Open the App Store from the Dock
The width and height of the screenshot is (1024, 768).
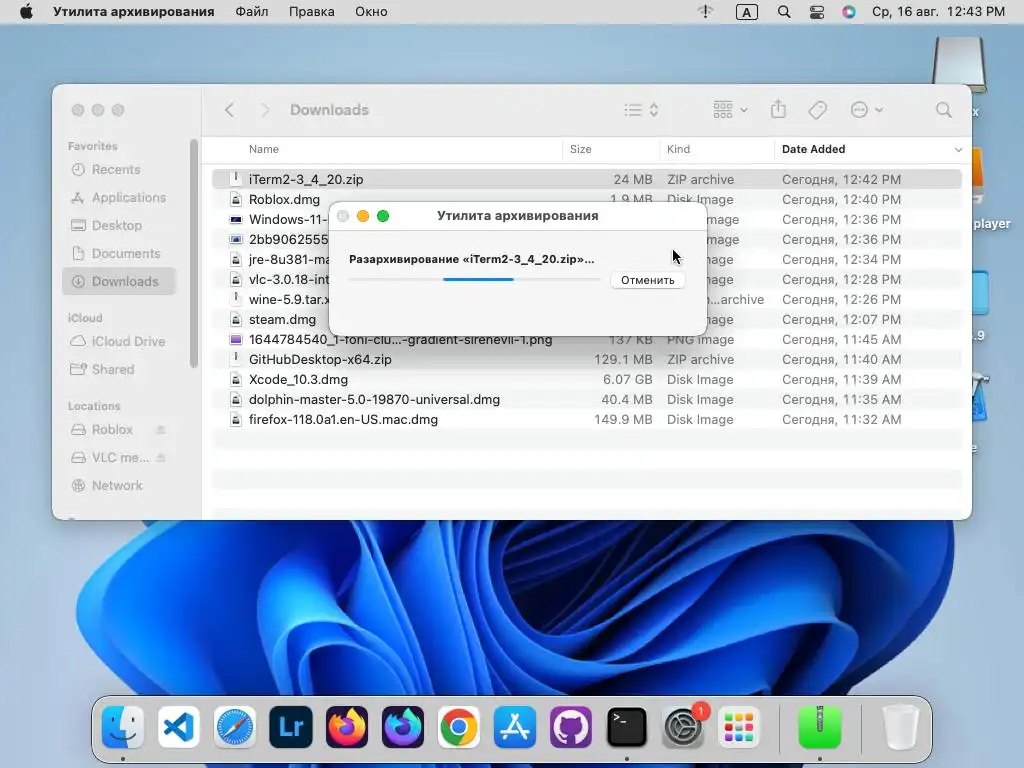tap(515, 726)
